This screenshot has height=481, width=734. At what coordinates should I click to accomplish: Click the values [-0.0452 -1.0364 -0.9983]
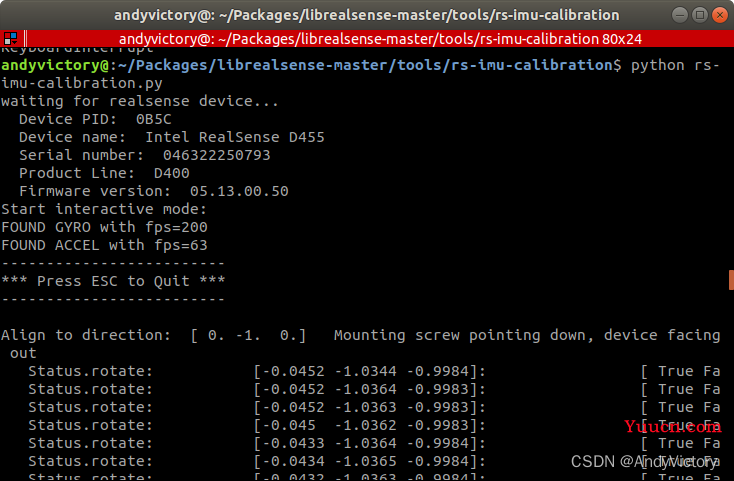pos(365,389)
